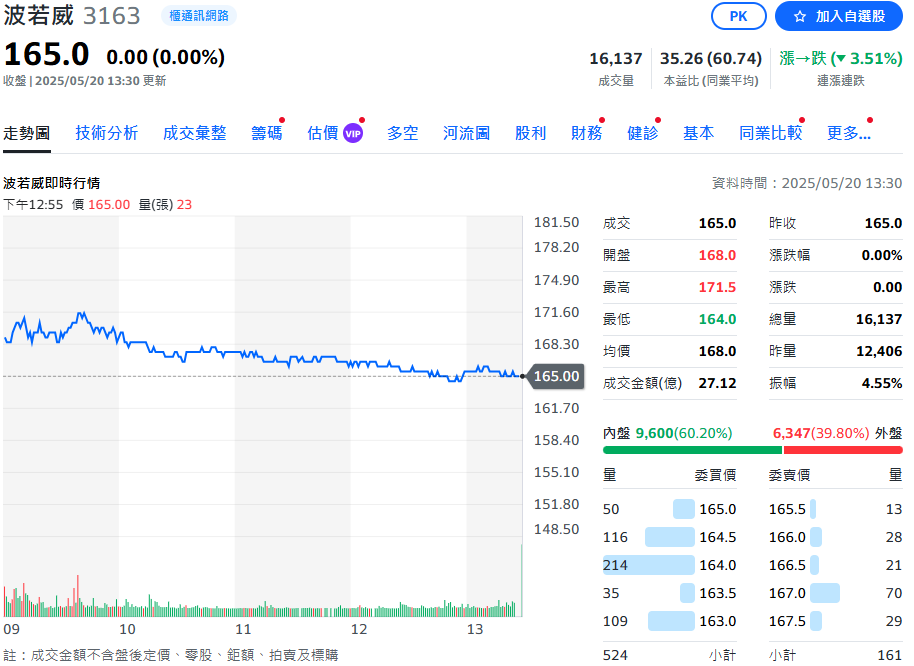Click the 148.50 y-axis label

556,529
